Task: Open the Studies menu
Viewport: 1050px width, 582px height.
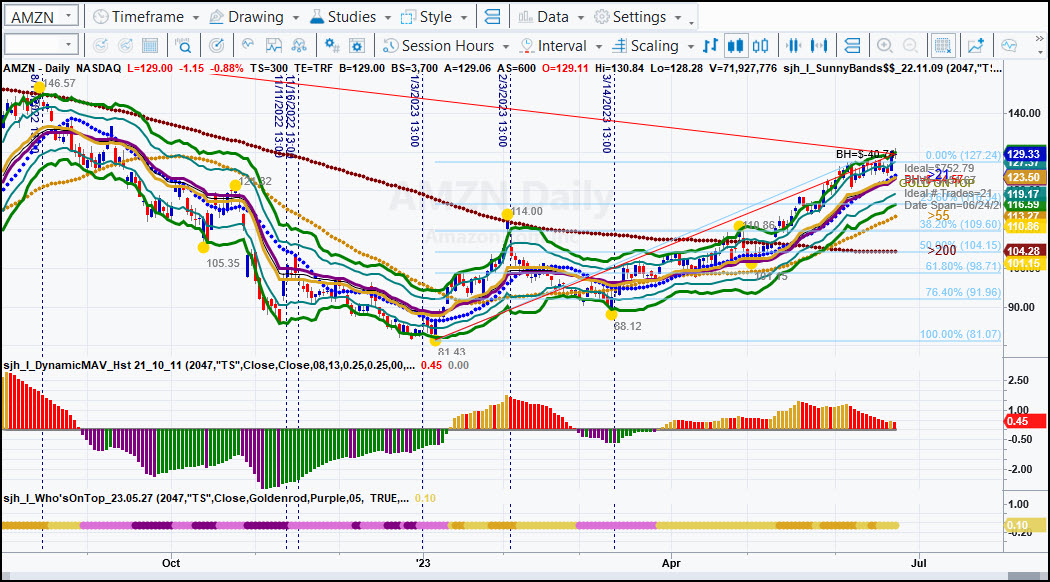Action: (x=343, y=17)
